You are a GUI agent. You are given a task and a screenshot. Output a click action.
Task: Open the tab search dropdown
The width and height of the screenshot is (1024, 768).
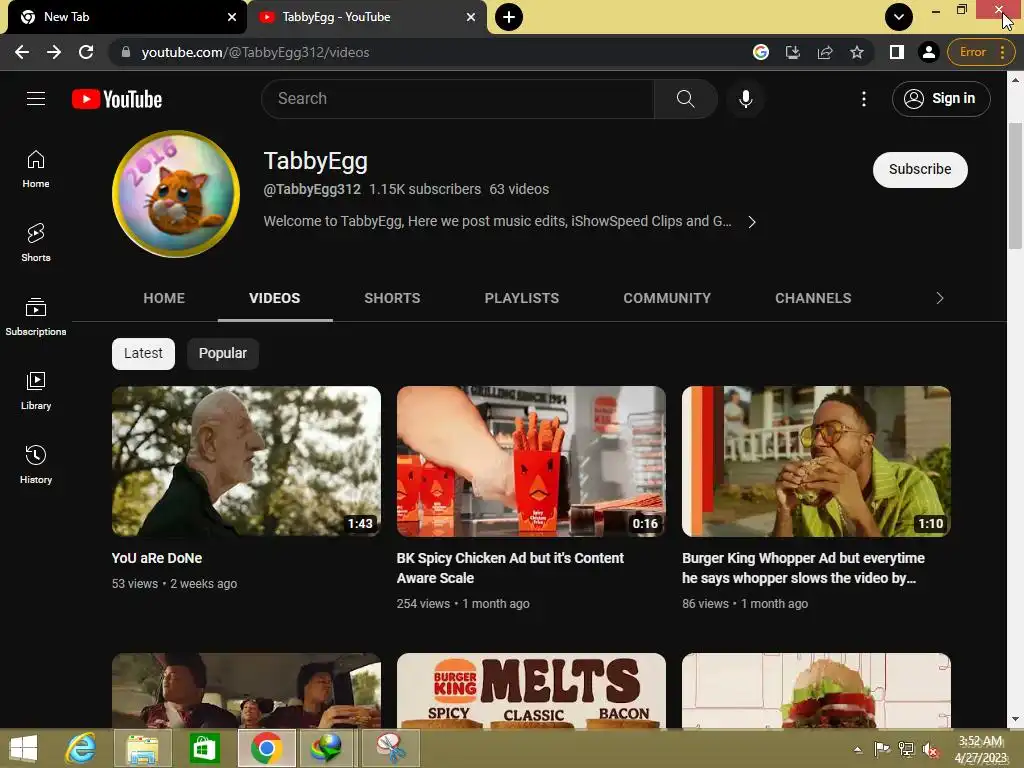tap(899, 17)
